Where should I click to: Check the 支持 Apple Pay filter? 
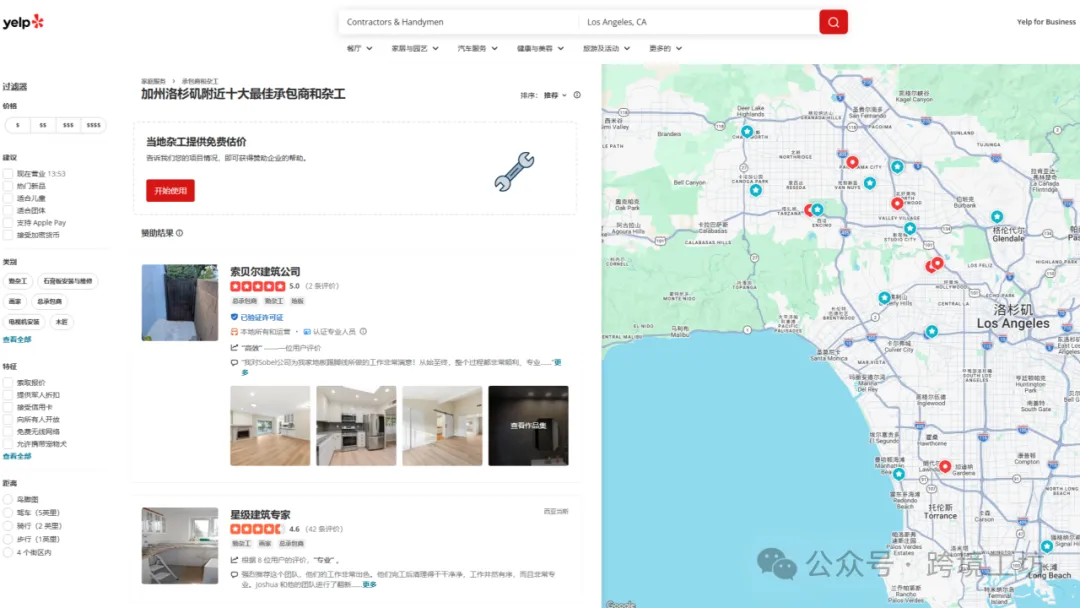(10, 223)
